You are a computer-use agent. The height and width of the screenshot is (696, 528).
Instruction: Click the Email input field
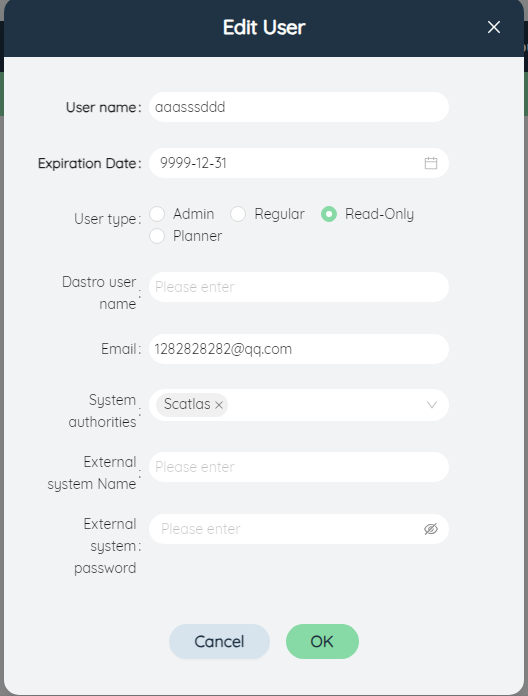(299, 349)
